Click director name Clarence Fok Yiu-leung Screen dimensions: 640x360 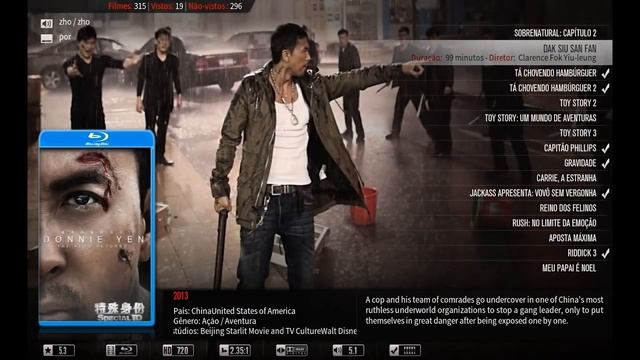(557, 58)
